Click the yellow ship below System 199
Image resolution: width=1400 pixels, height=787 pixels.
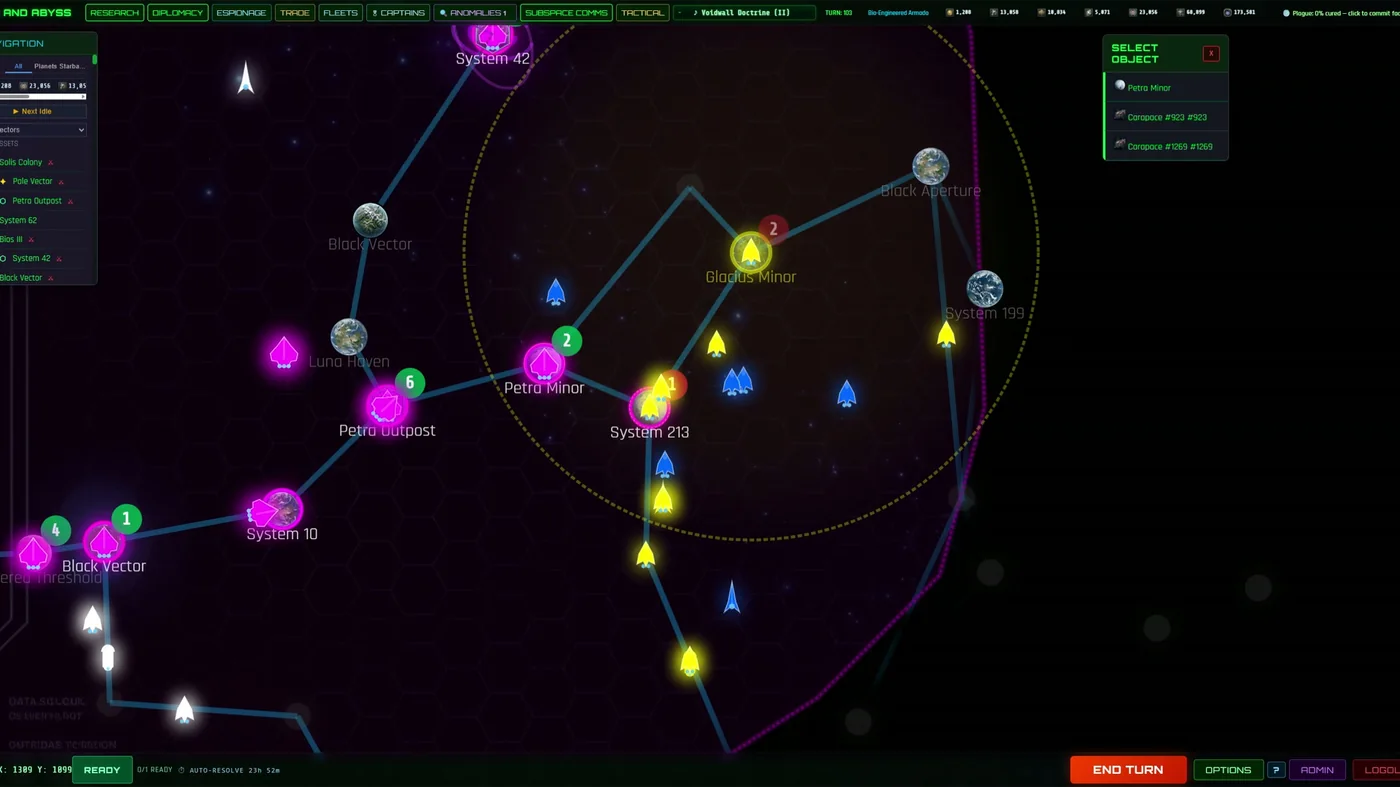click(x=946, y=334)
